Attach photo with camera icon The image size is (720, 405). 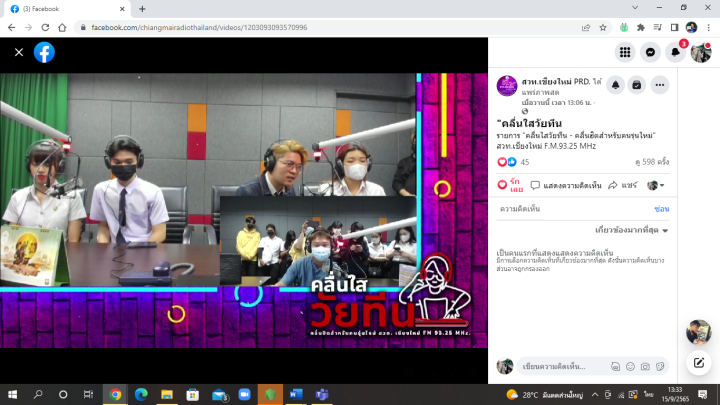pyautogui.click(x=645, y=366)
